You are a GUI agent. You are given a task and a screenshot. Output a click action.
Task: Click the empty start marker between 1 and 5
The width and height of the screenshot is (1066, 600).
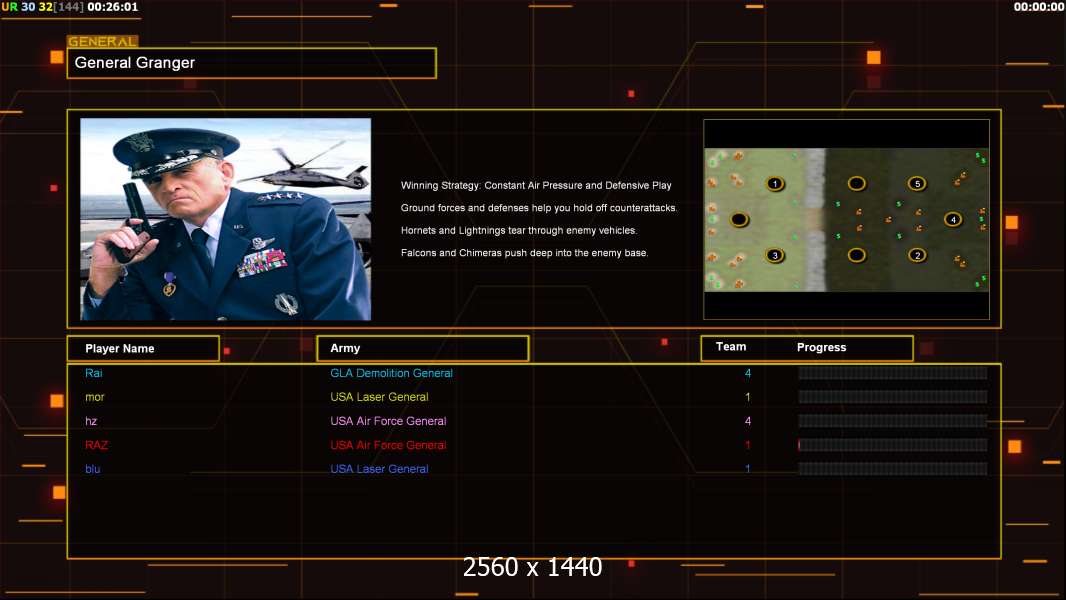pos(857,183)
